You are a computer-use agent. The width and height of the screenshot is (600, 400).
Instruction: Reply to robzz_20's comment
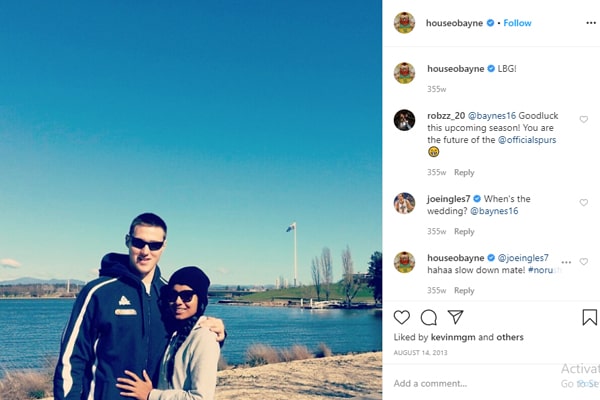[464, 173]
